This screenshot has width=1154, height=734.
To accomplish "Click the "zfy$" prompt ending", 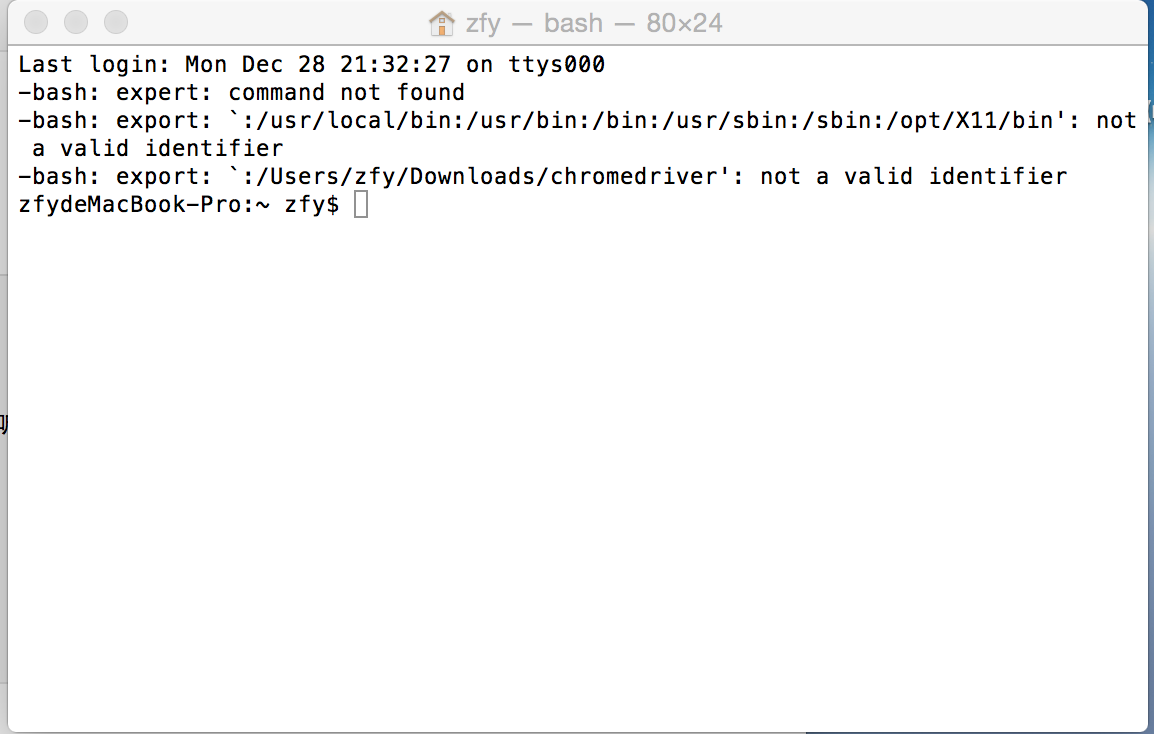I will coord(312,205).
